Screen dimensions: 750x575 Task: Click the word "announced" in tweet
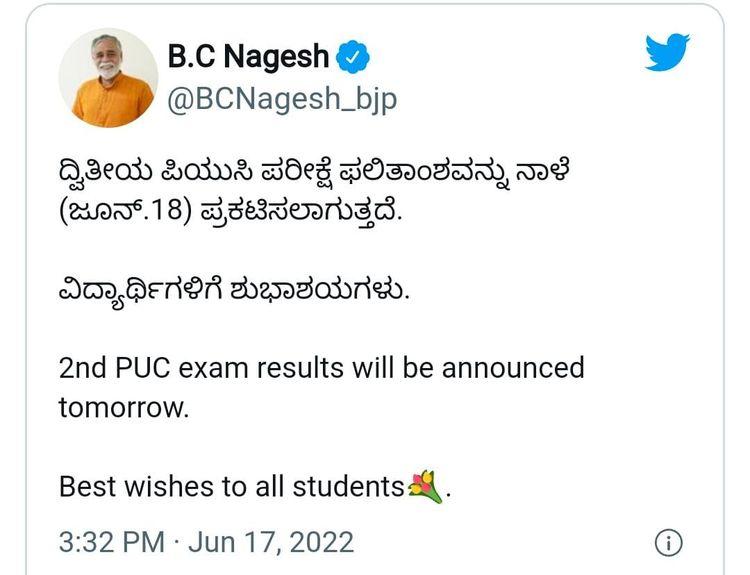click(x=512, y=368)
